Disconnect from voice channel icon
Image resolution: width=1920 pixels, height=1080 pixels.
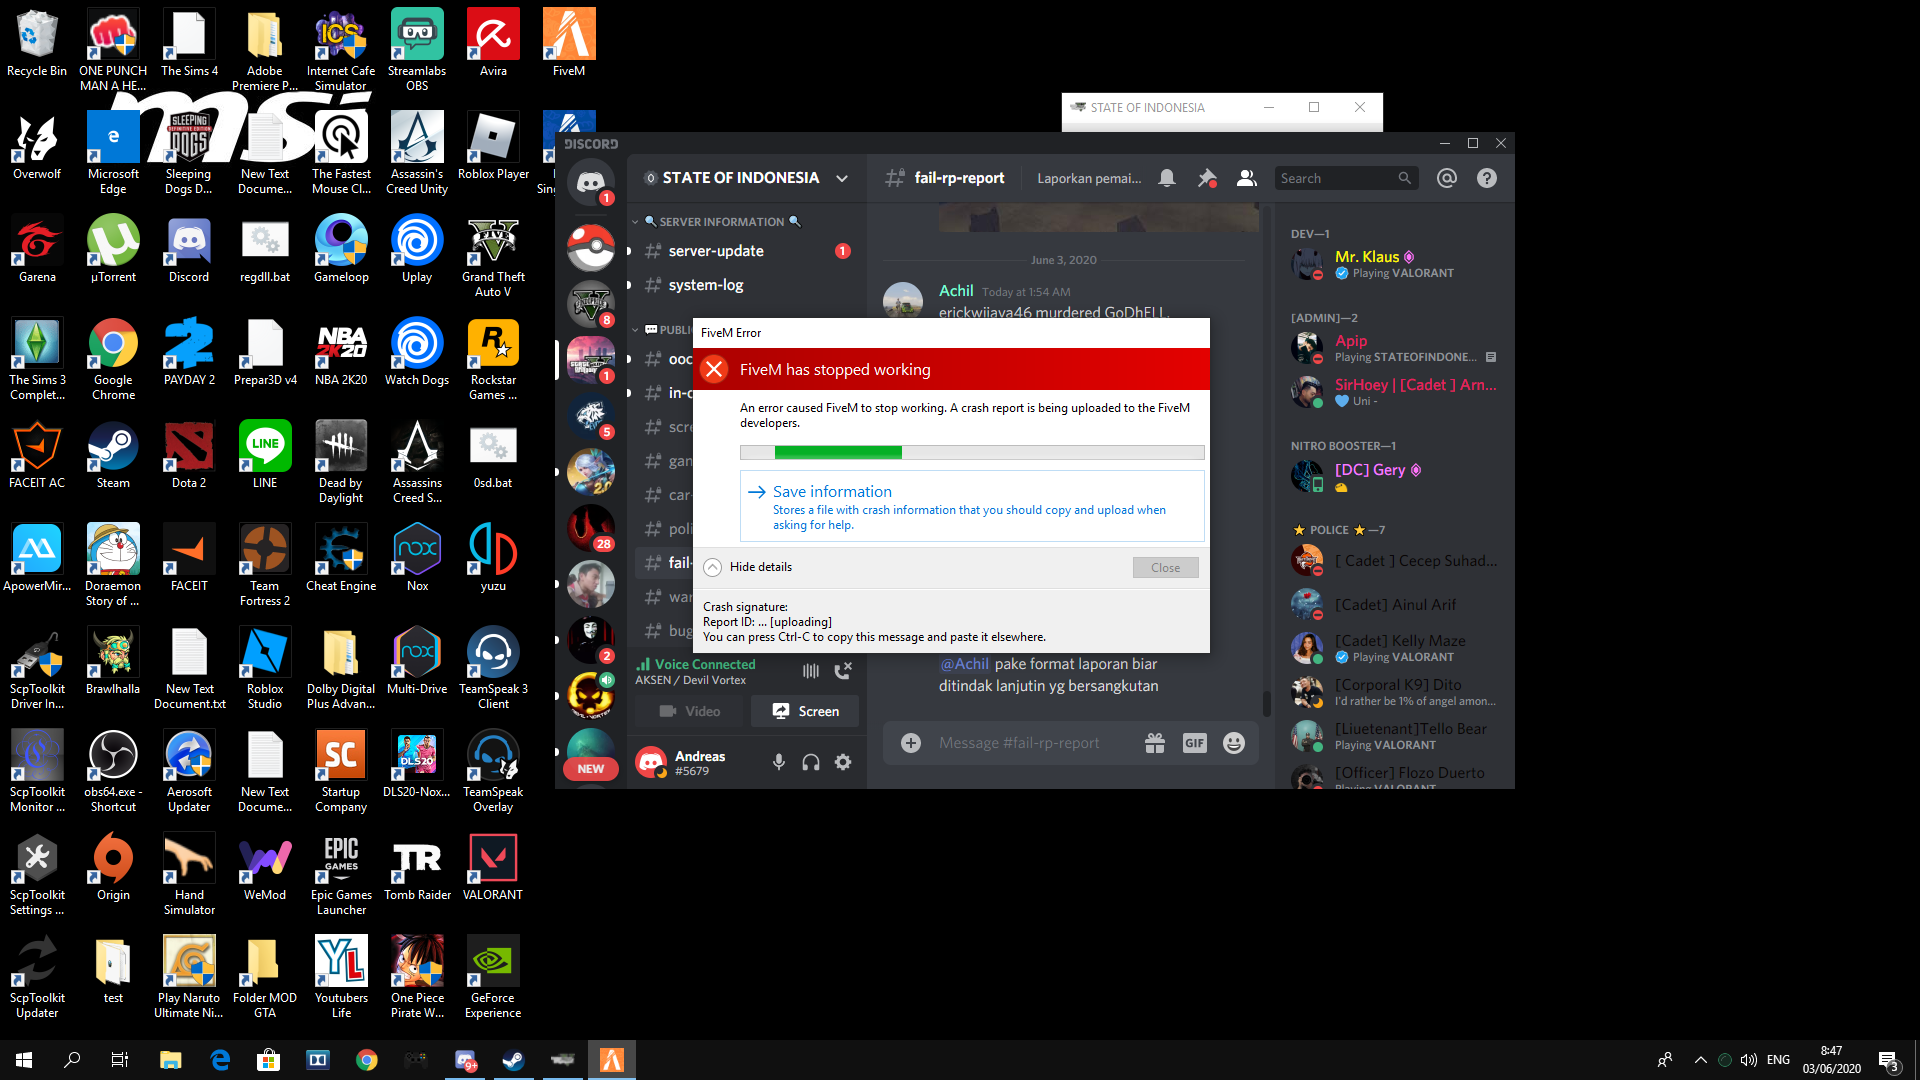click(843, 671)
